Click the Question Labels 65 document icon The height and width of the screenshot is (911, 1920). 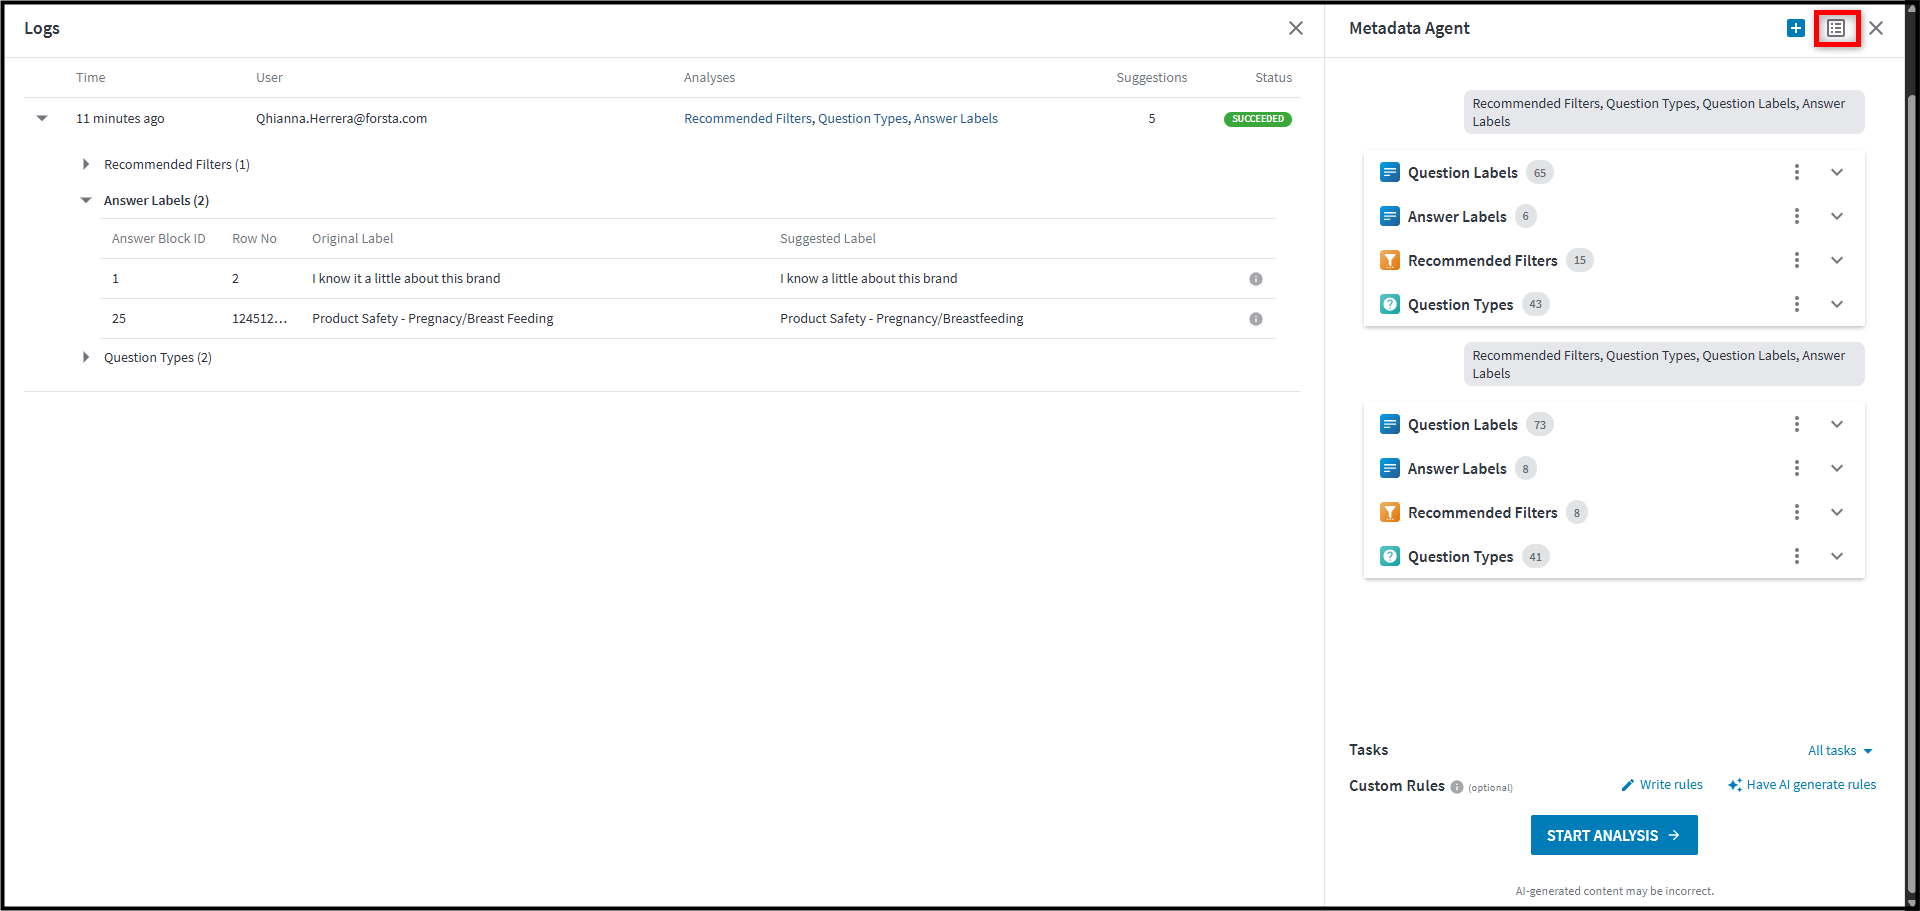point(1390,172)
